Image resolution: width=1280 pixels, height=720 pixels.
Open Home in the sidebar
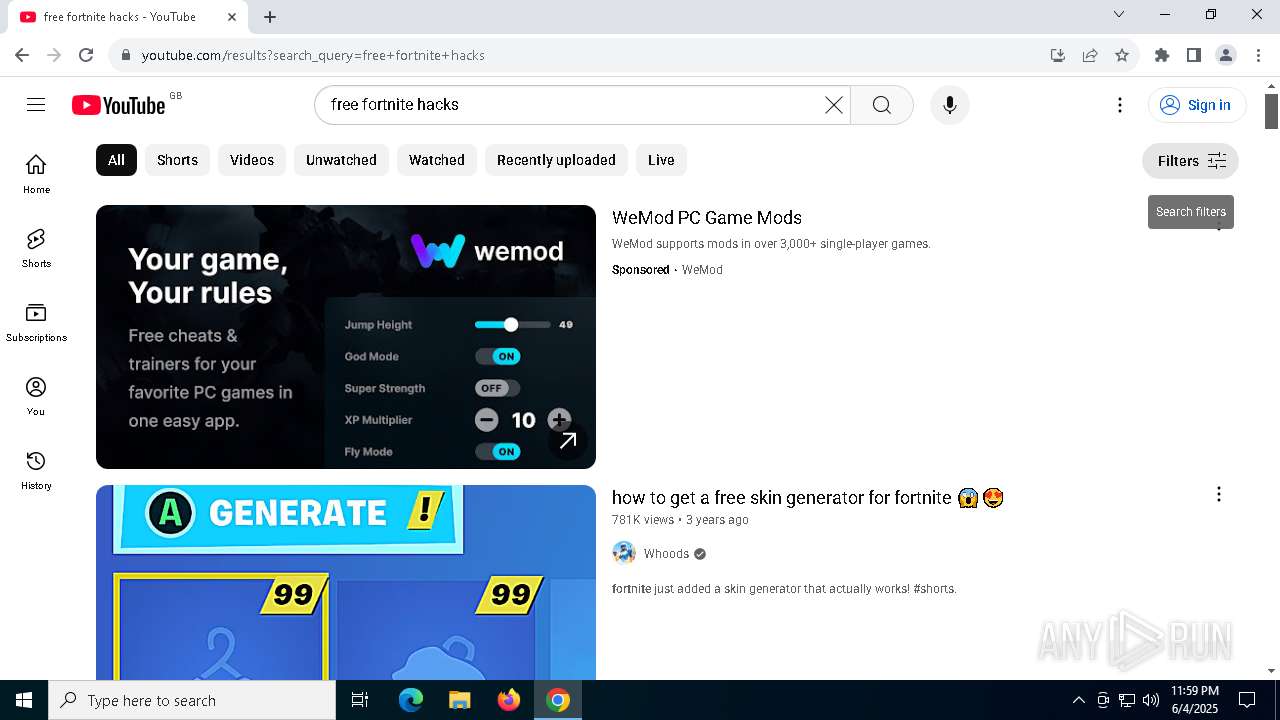coord(36,174)
